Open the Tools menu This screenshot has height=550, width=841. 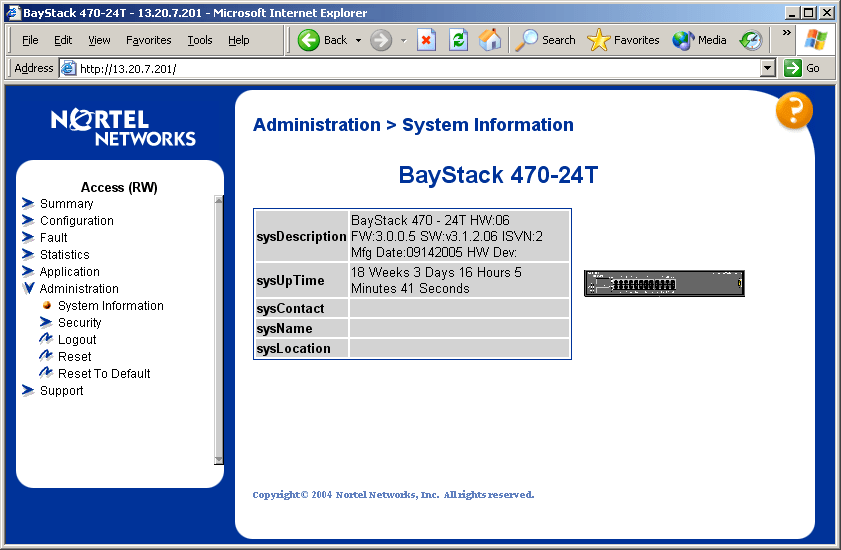point(200,40)
